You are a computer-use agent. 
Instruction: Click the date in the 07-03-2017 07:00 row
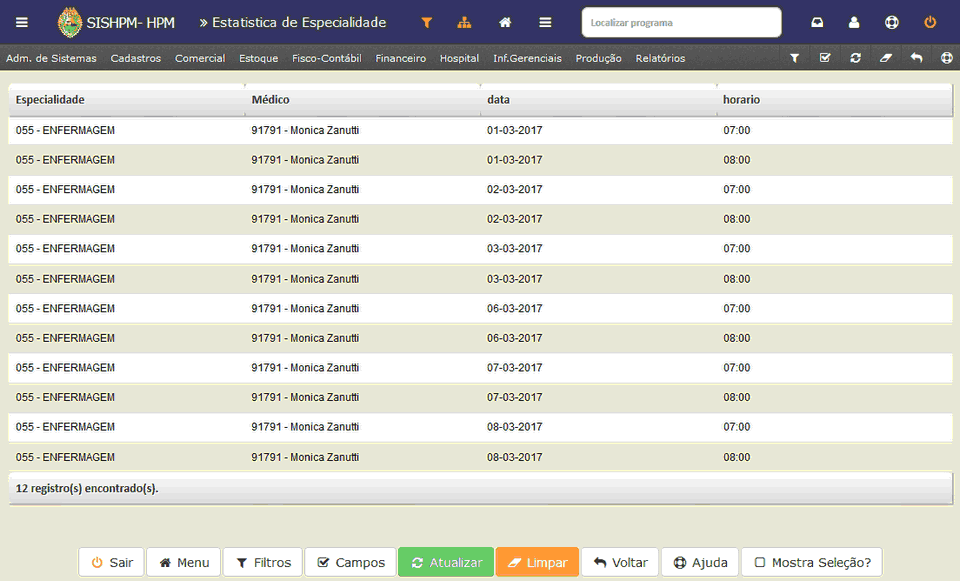tap(514, 368)
